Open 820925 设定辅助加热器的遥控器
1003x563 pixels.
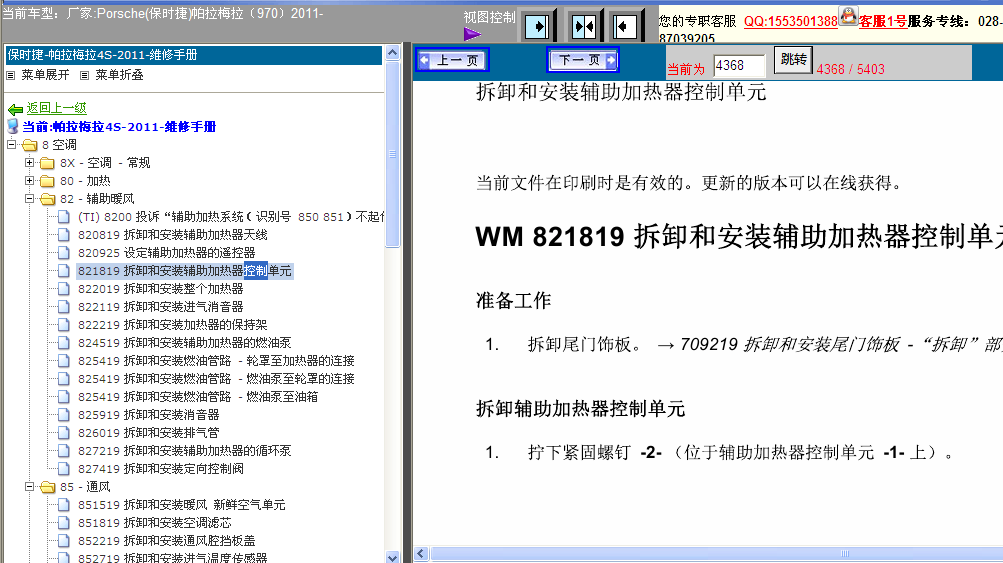pyautogui.click(x=166, y=253)
